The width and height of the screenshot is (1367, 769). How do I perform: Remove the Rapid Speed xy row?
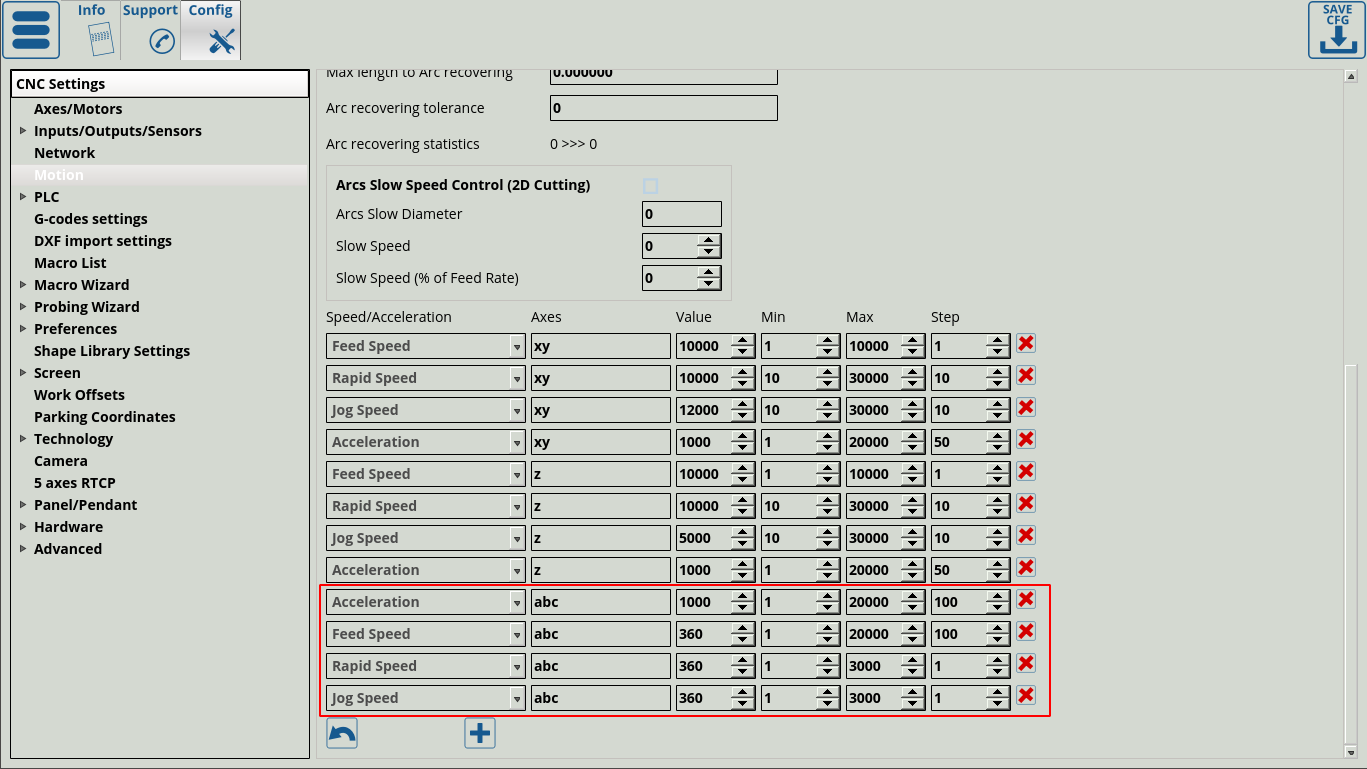[x=1025, y=376]
